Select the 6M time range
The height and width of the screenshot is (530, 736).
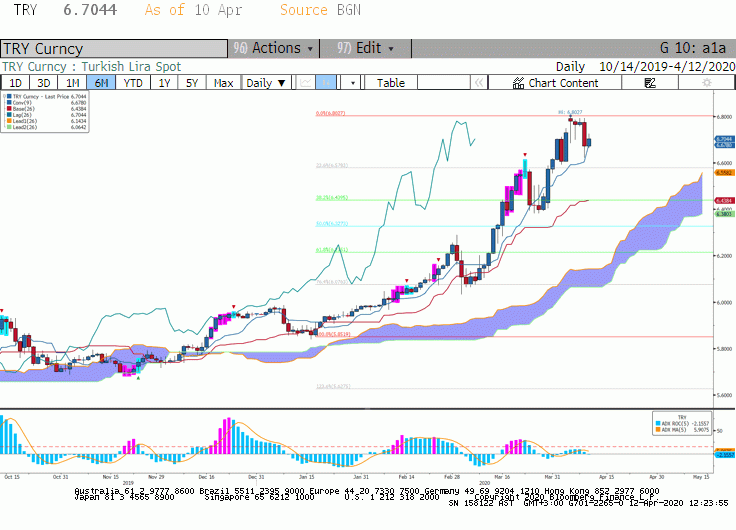[101, 83]
